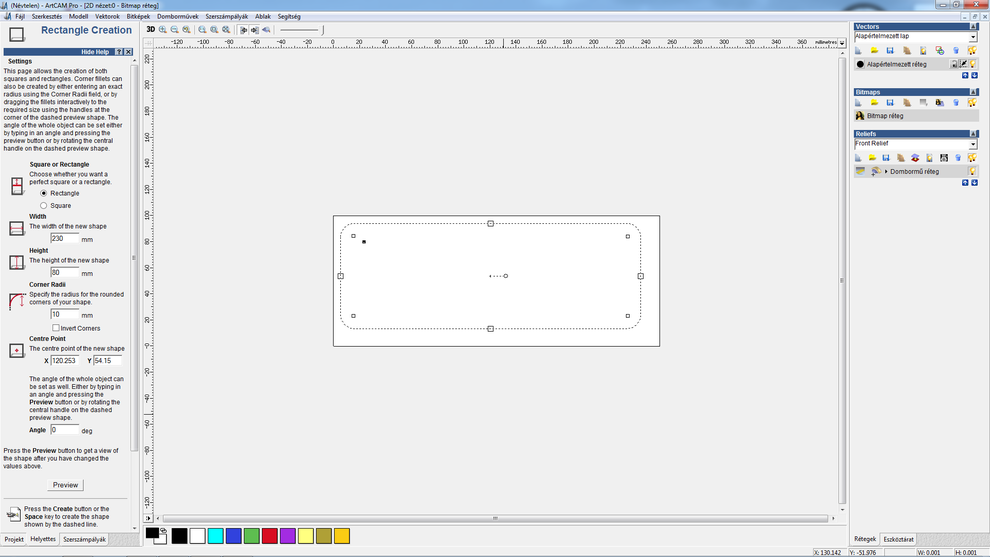Switch to the Szerszámpályák tab
The image size is (990, 557).
click(85, 539)
